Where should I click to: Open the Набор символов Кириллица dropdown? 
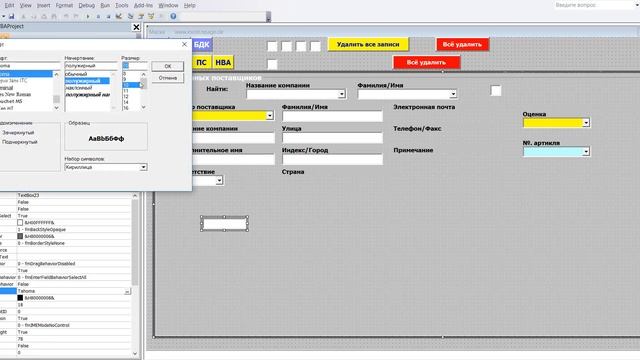point(143,167)
